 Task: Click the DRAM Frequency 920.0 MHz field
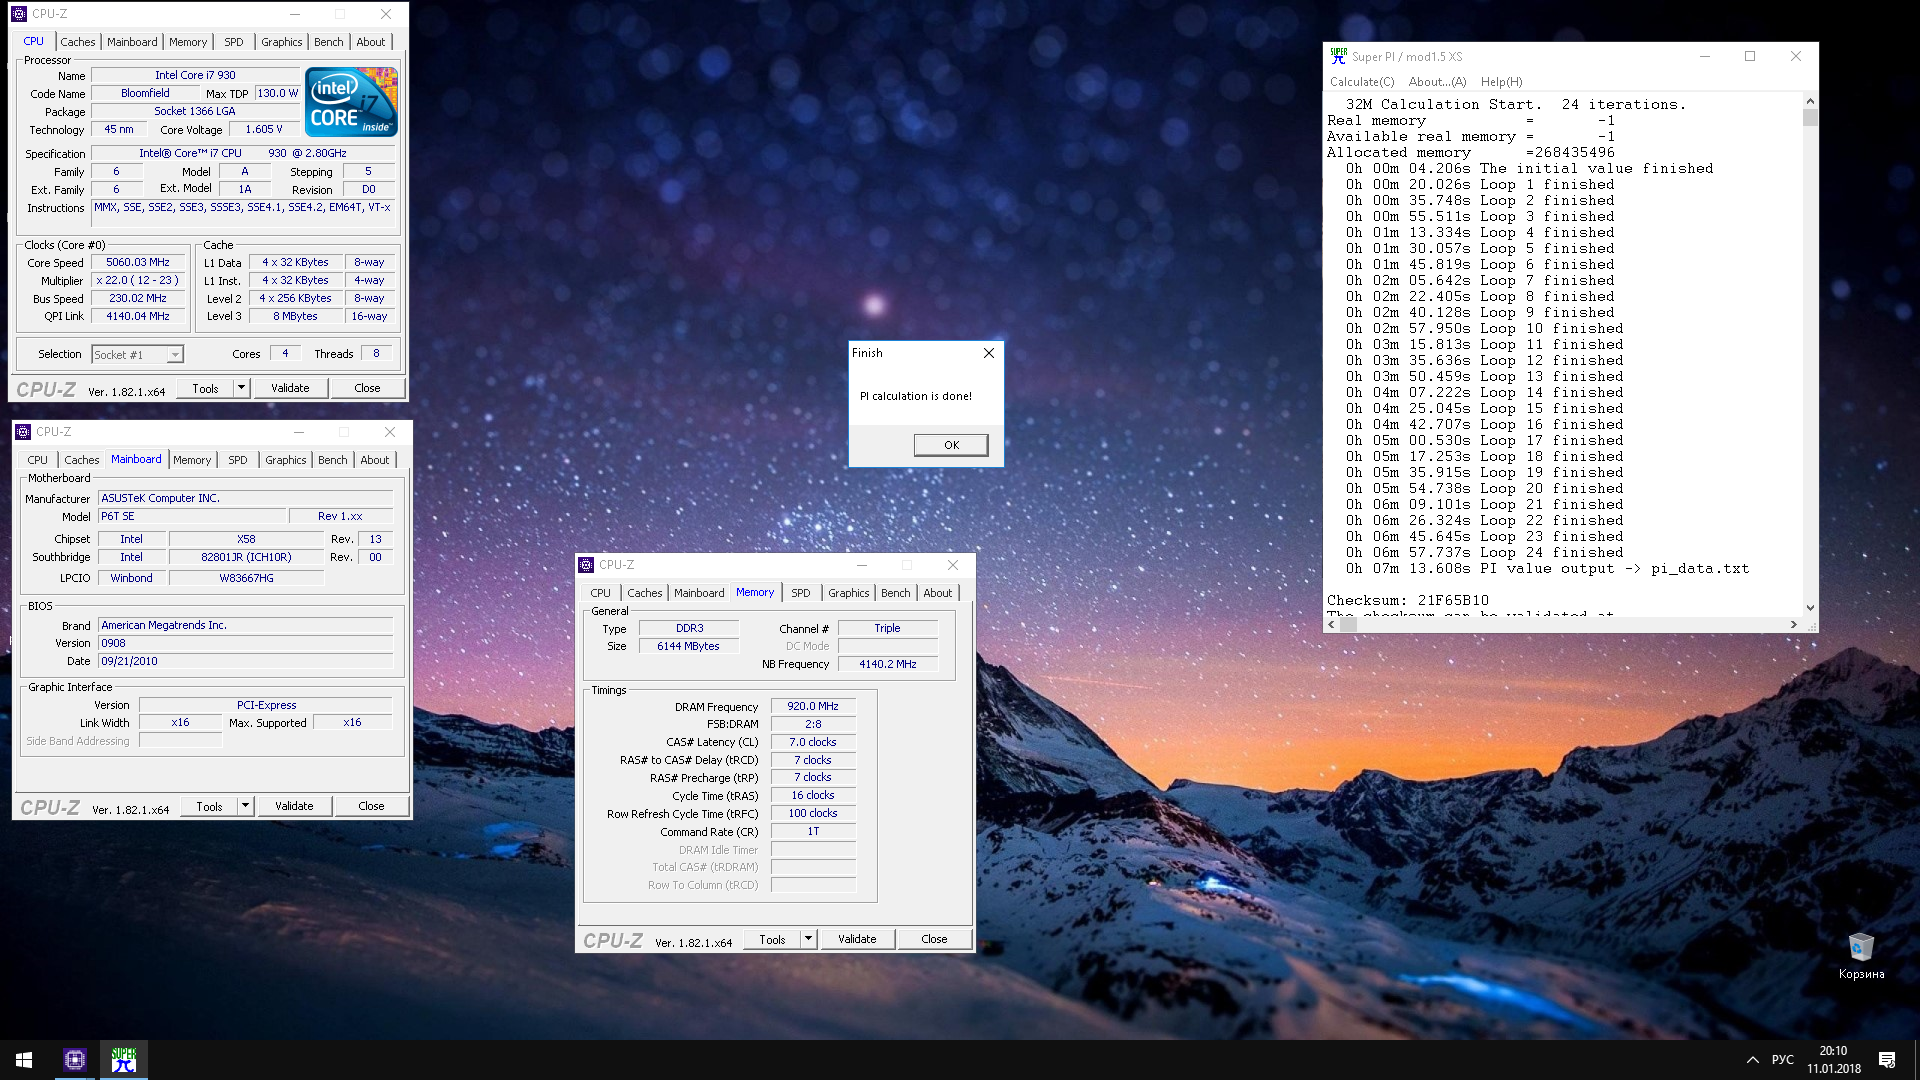813,706
